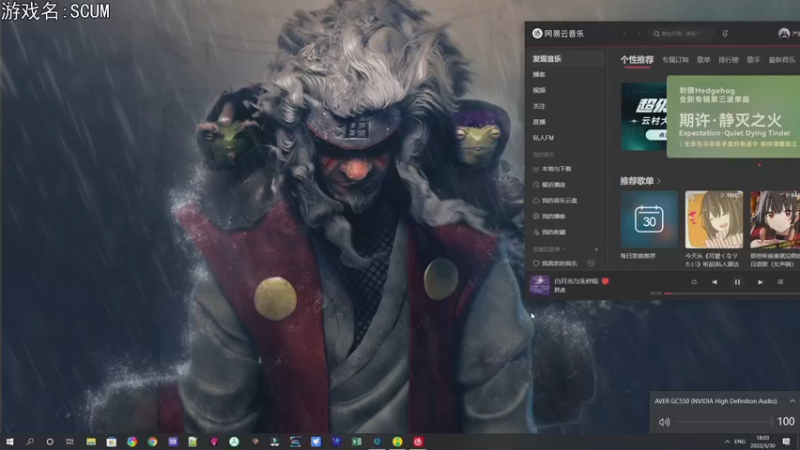This screenshot has width=800, height=450.
Task: Show hidden system tray icons
Action: (x=727, y=442)
